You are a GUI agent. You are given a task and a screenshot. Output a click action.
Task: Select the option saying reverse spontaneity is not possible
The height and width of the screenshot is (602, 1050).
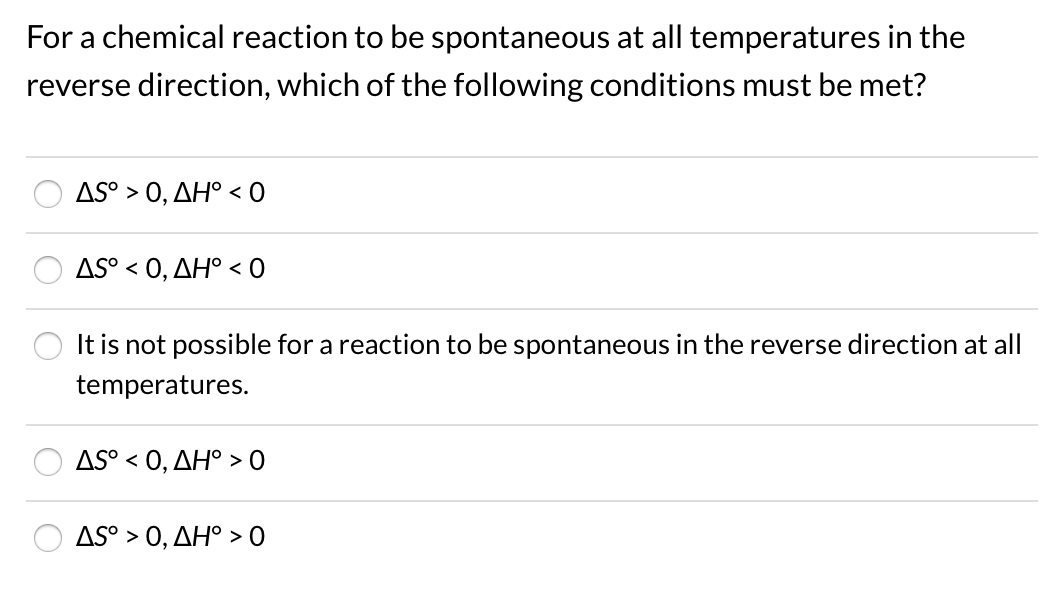[x=47, y=346]
